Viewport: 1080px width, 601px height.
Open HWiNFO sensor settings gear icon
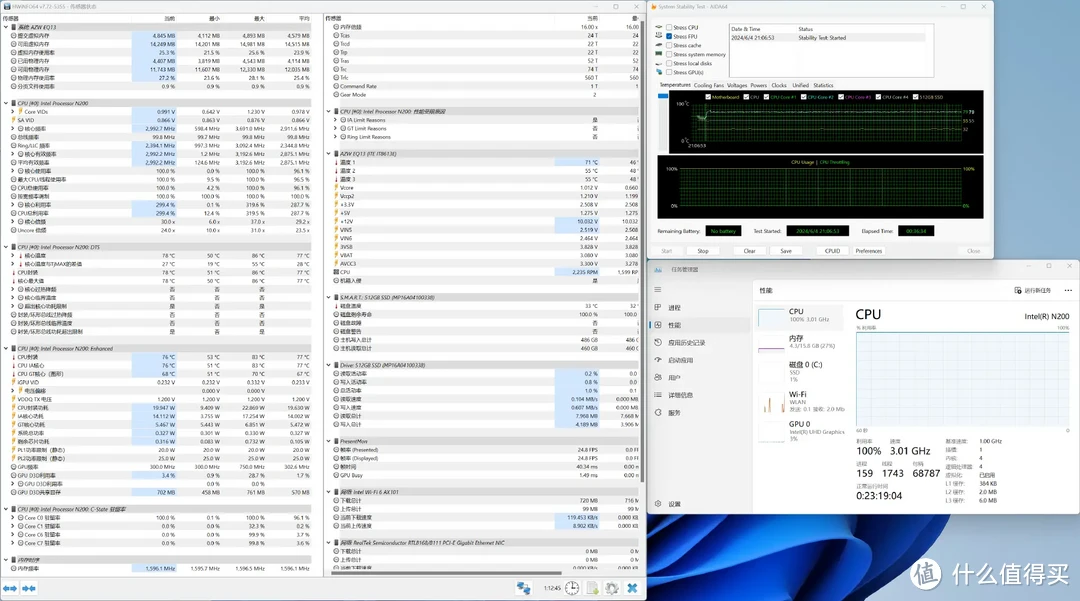612,588
